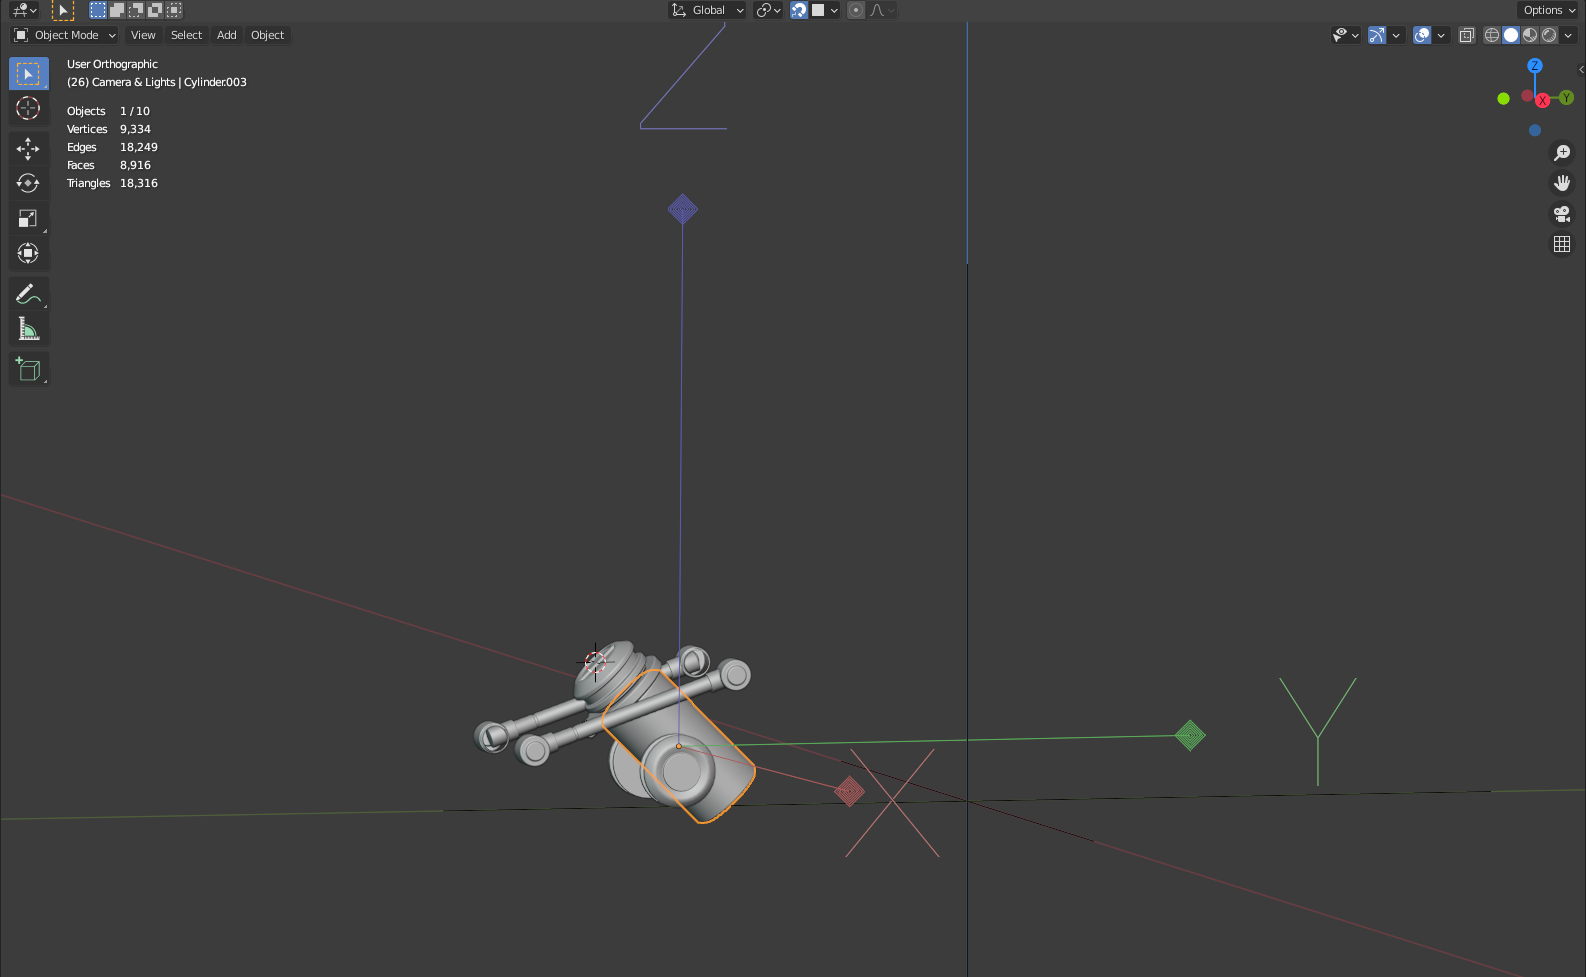Click the Z axis on navigation gizmo
The width and height of the screenshot is (1586, 977).
click(x=1535, y=66)
